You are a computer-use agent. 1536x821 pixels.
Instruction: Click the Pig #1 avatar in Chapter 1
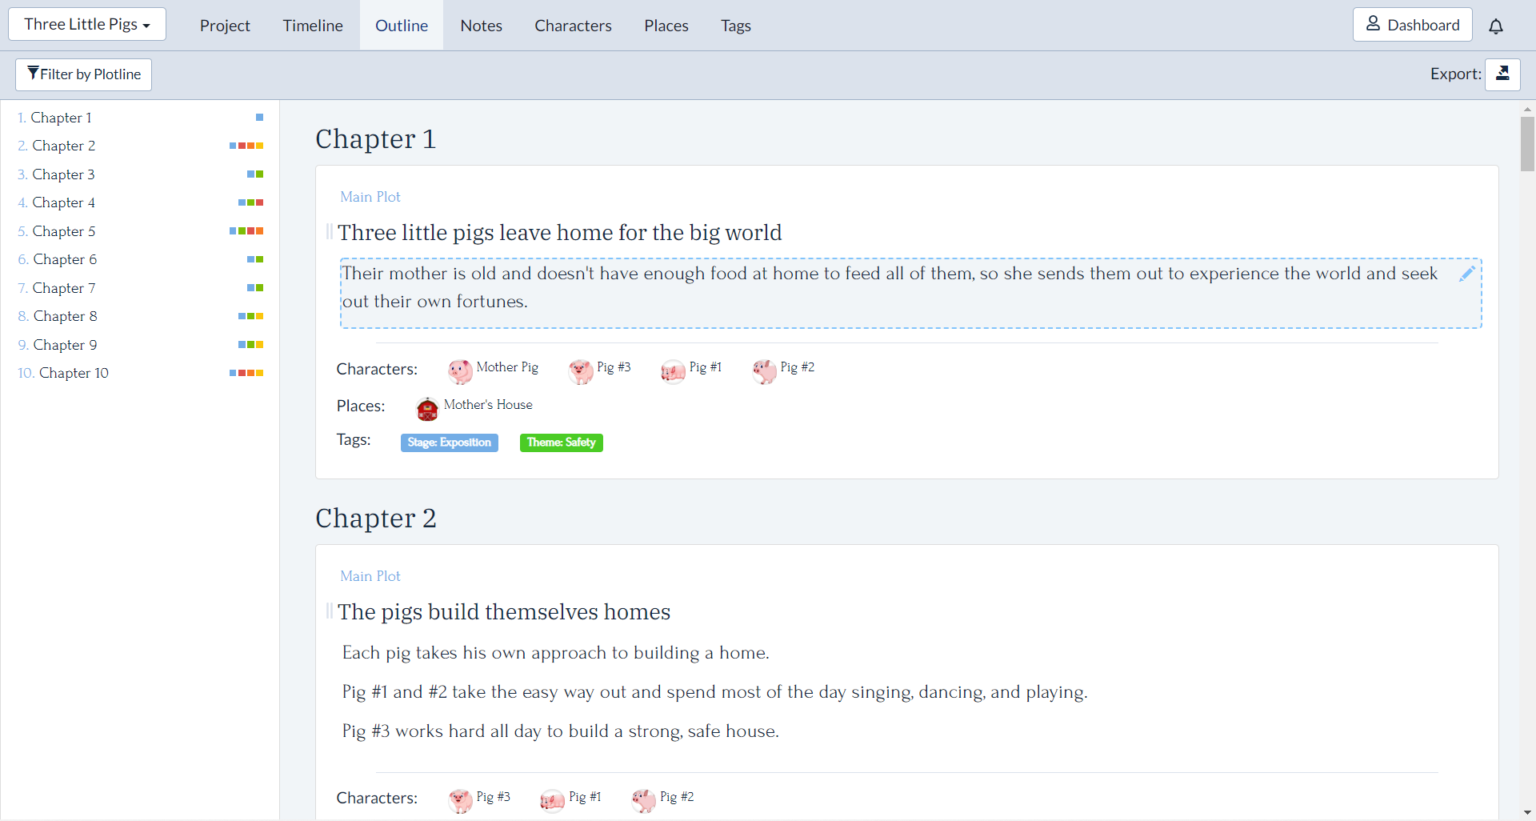pyautogui.click(x=673, y=371)
